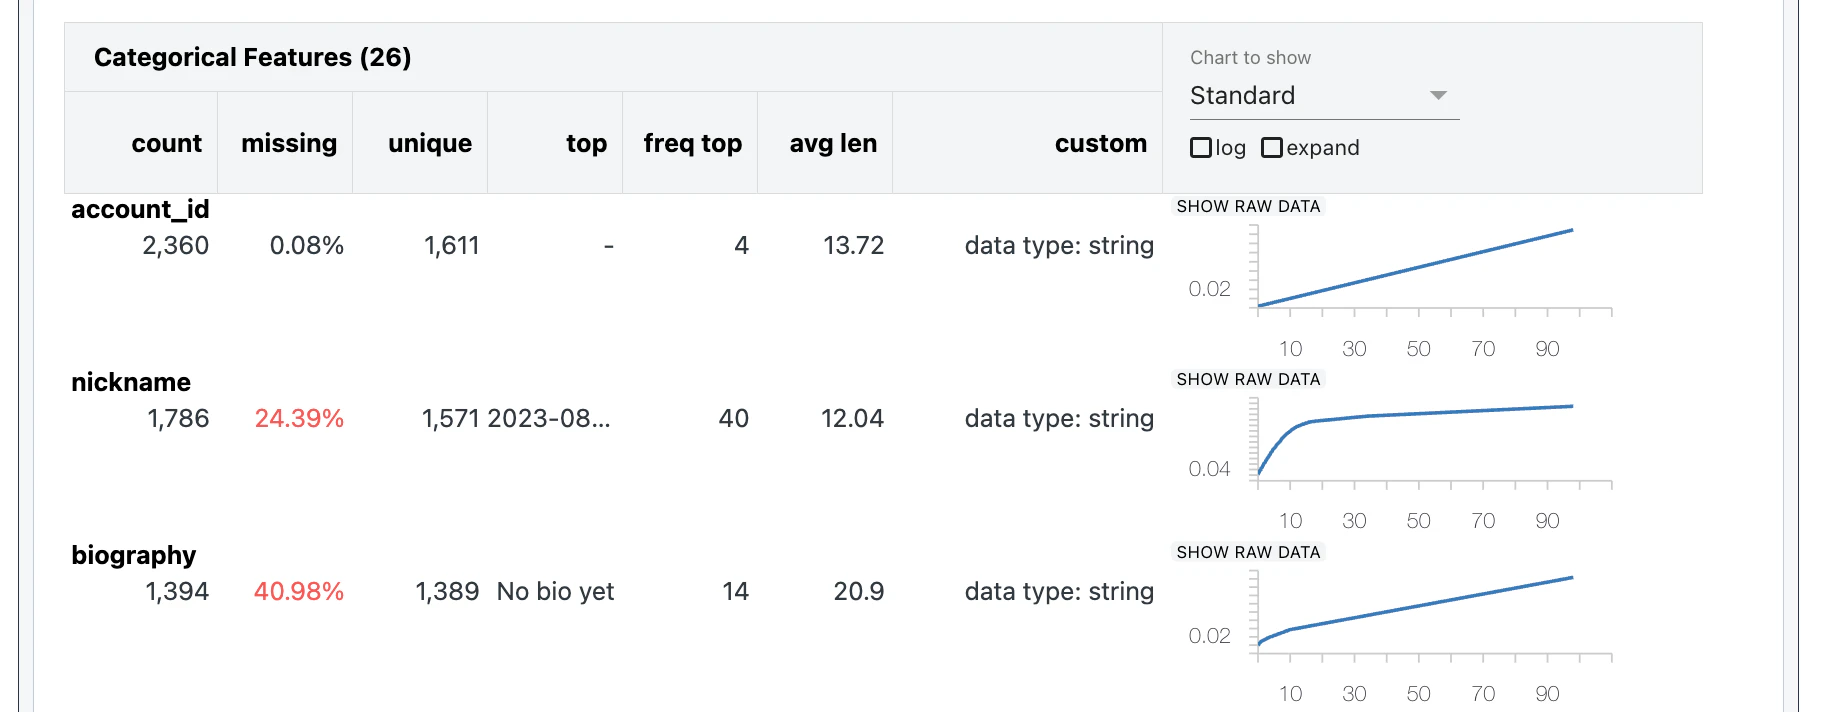Click the custom column header
This screenshot has height=712, width=1828.
tap(1100, 143)
